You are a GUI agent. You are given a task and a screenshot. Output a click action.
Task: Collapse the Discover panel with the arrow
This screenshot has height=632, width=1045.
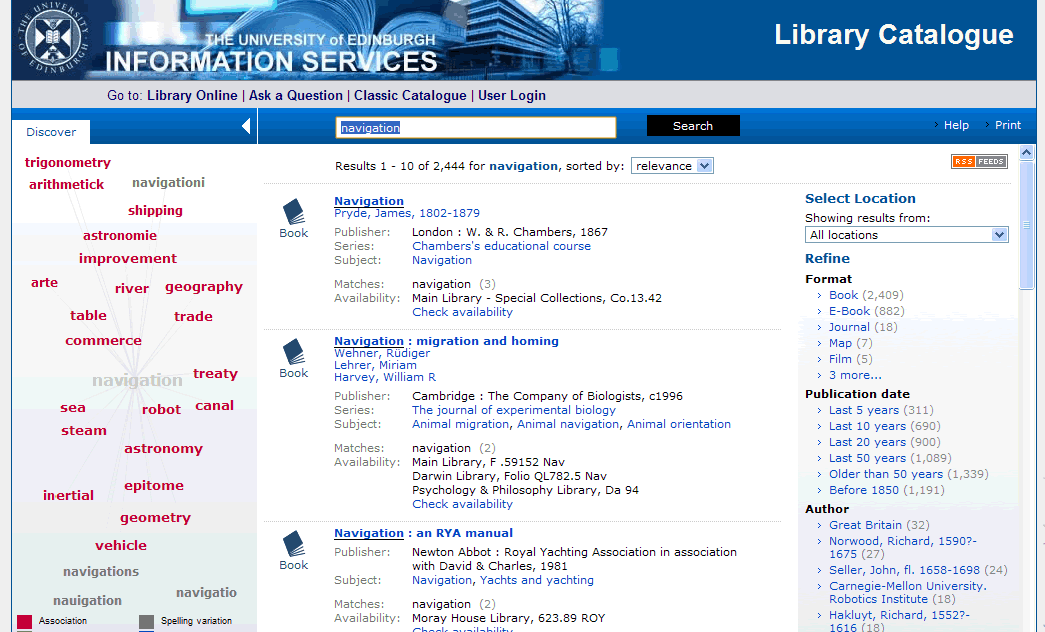246,126
